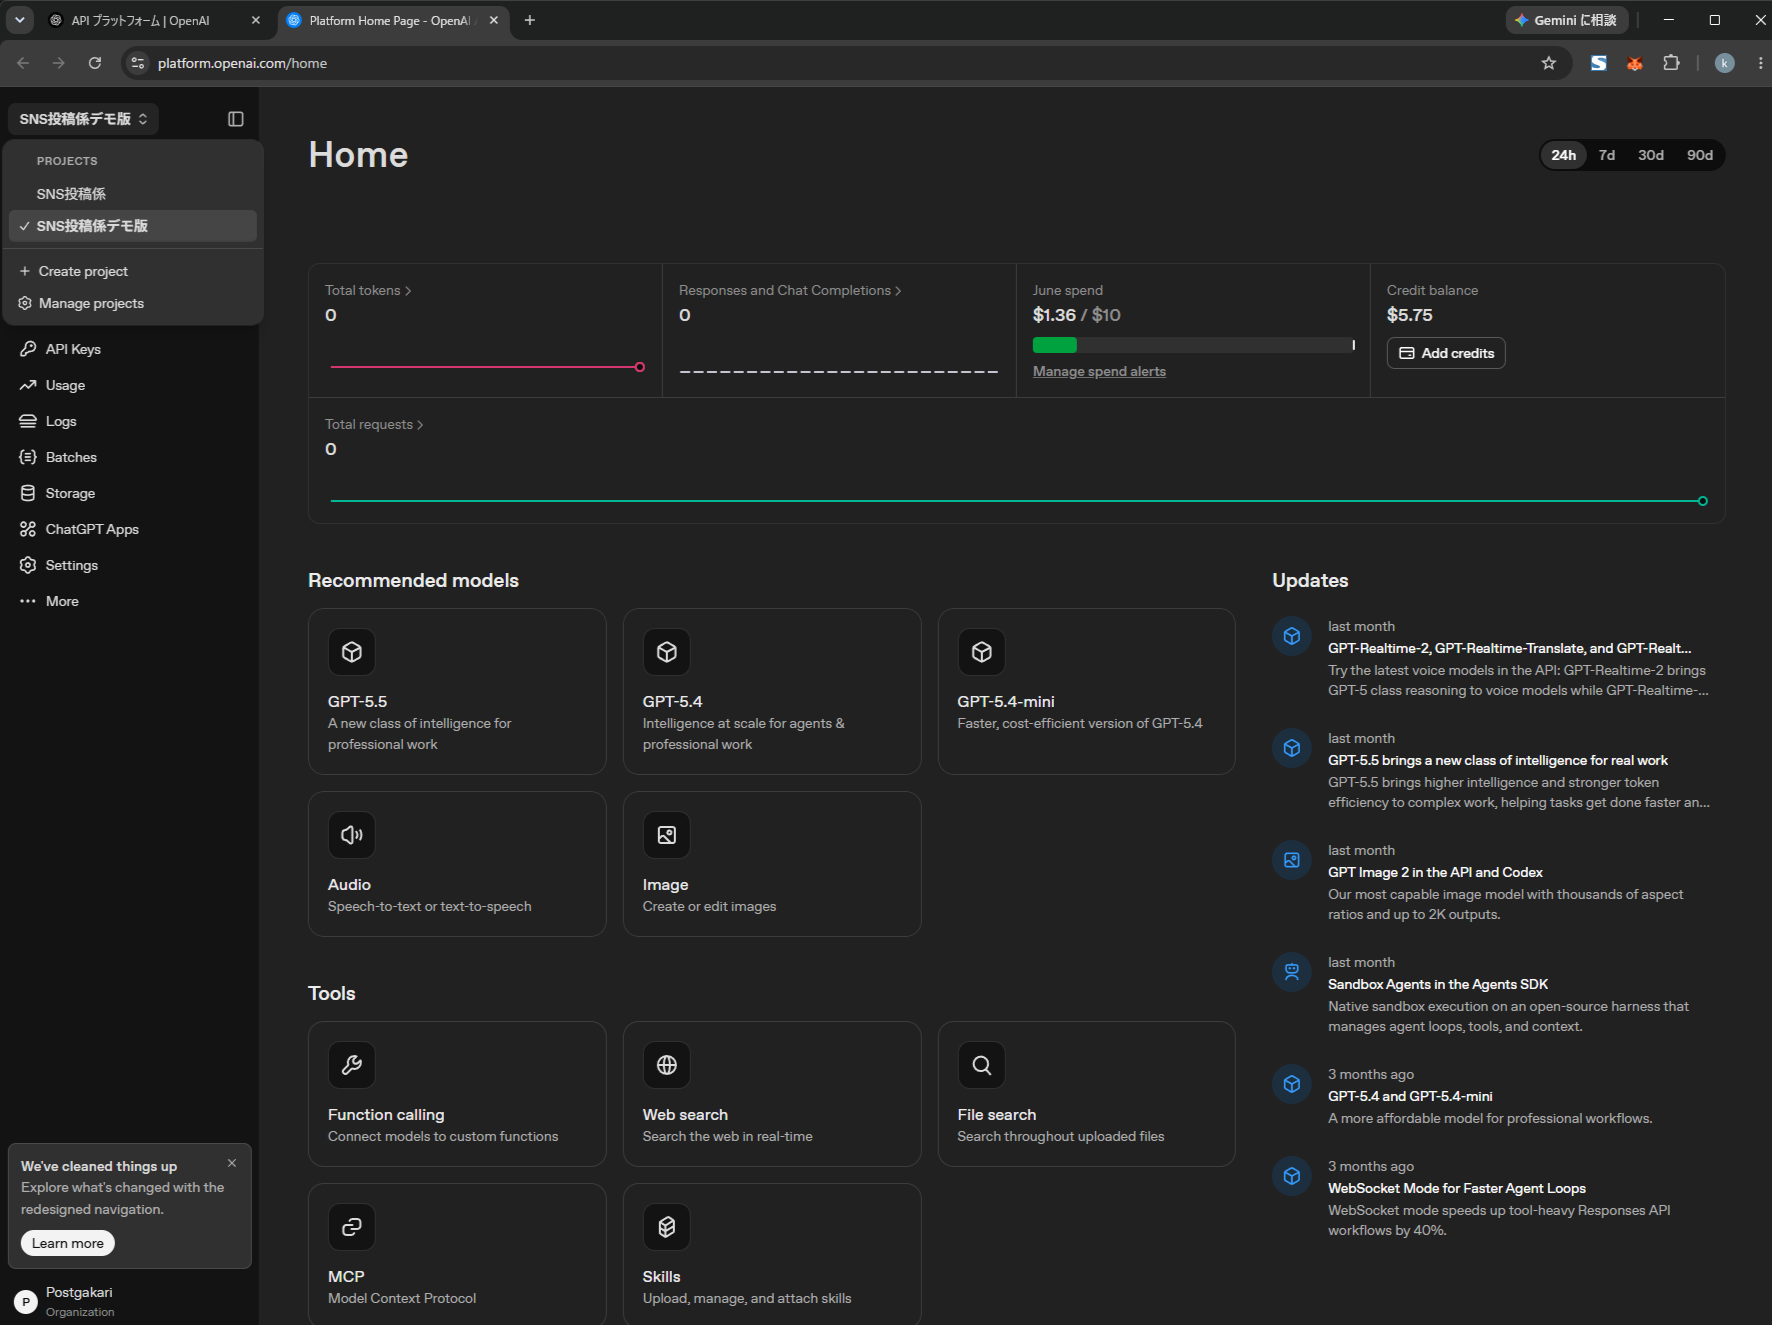The image size is (1772, 1325).
Task: Expand Total requests details
Action: pos(374,424)
